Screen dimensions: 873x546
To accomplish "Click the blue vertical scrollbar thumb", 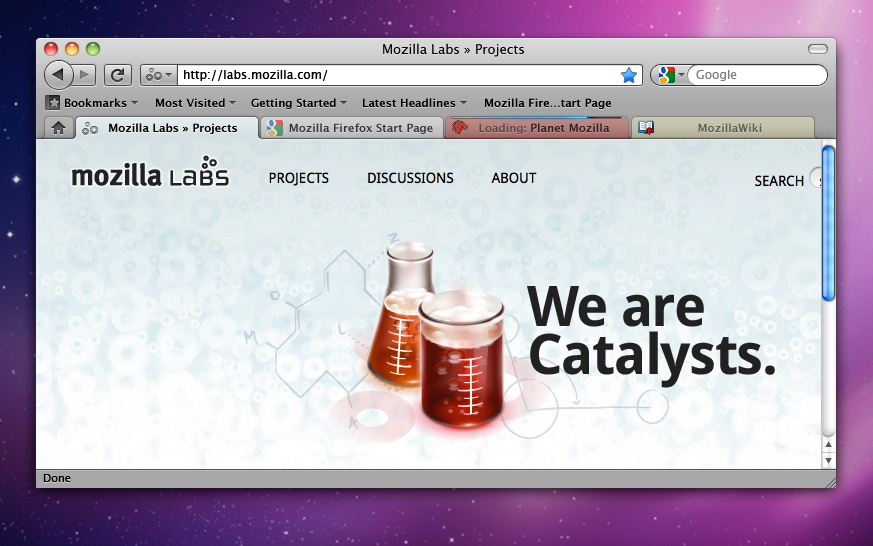I will click(x=828, y=223).
